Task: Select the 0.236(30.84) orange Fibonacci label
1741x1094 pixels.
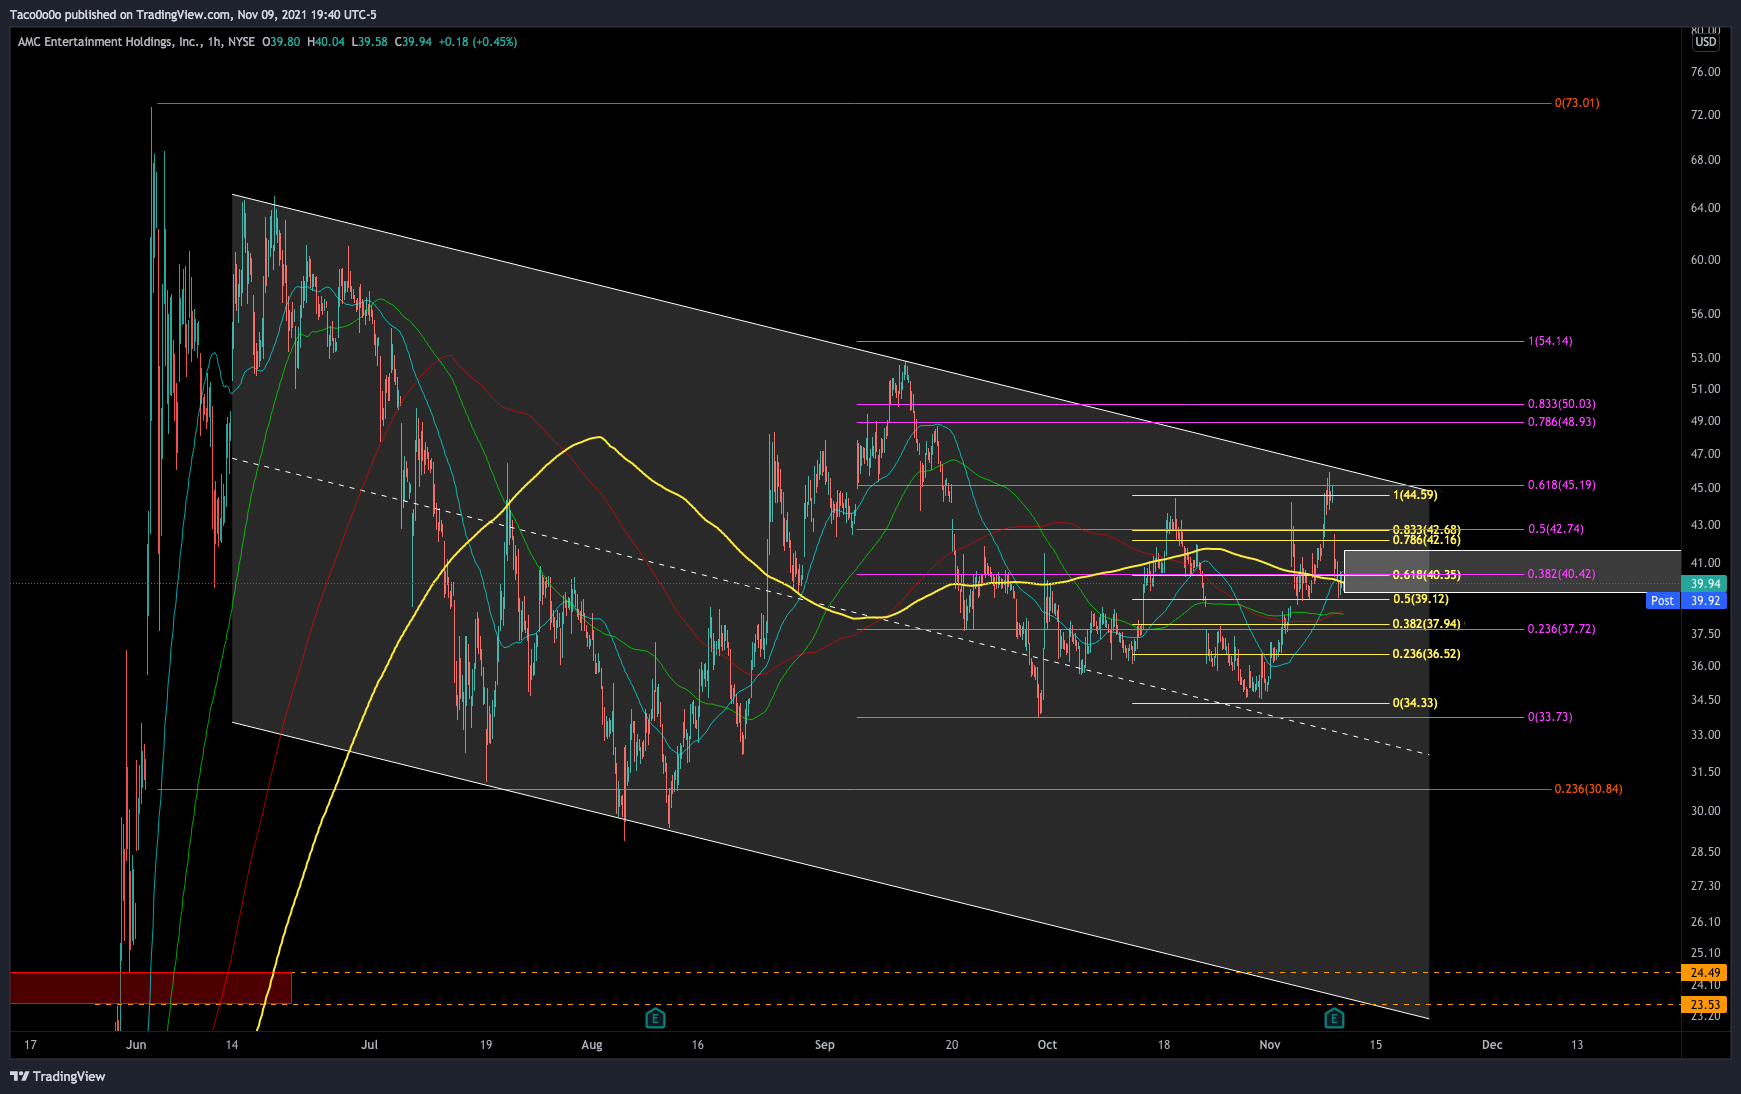Action: (x=1588, y=789)
